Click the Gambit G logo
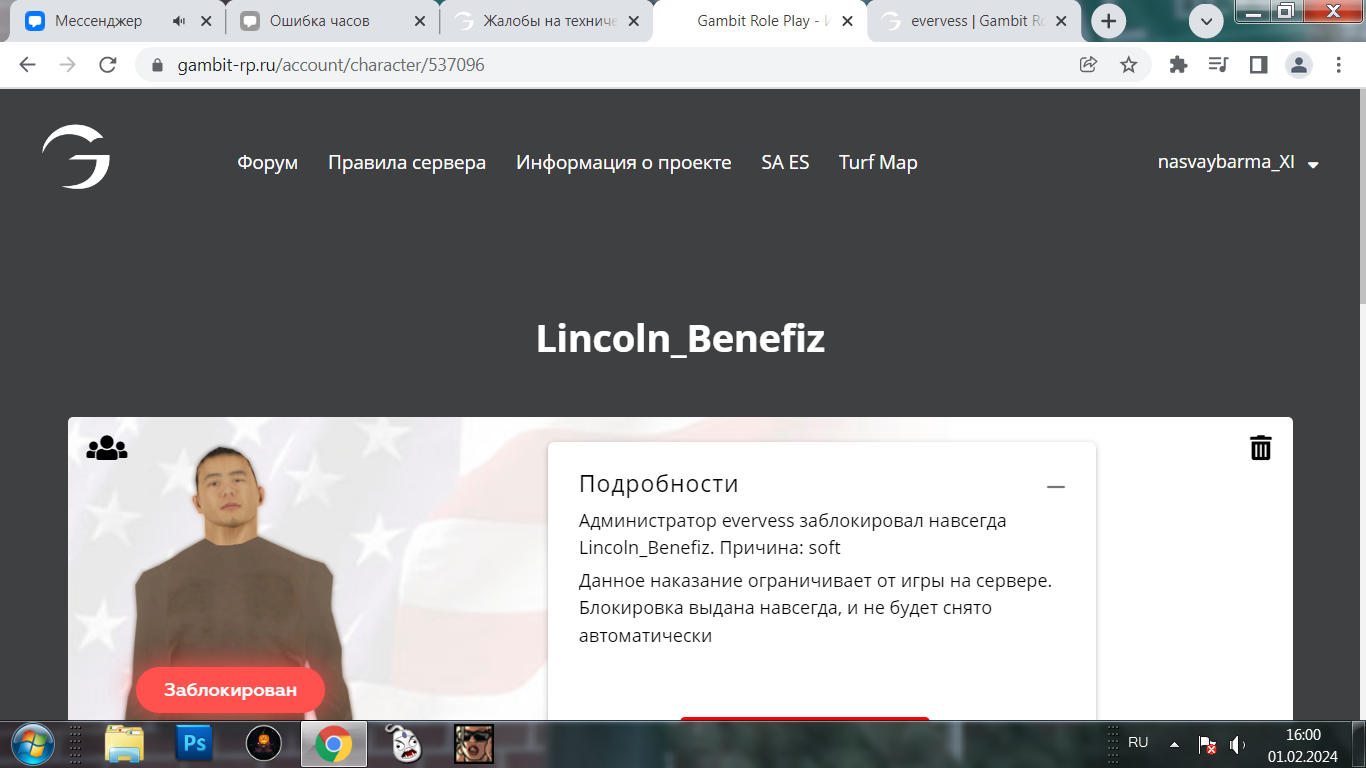The height and width of the screenshot is (768, 1366). (76, 158)
